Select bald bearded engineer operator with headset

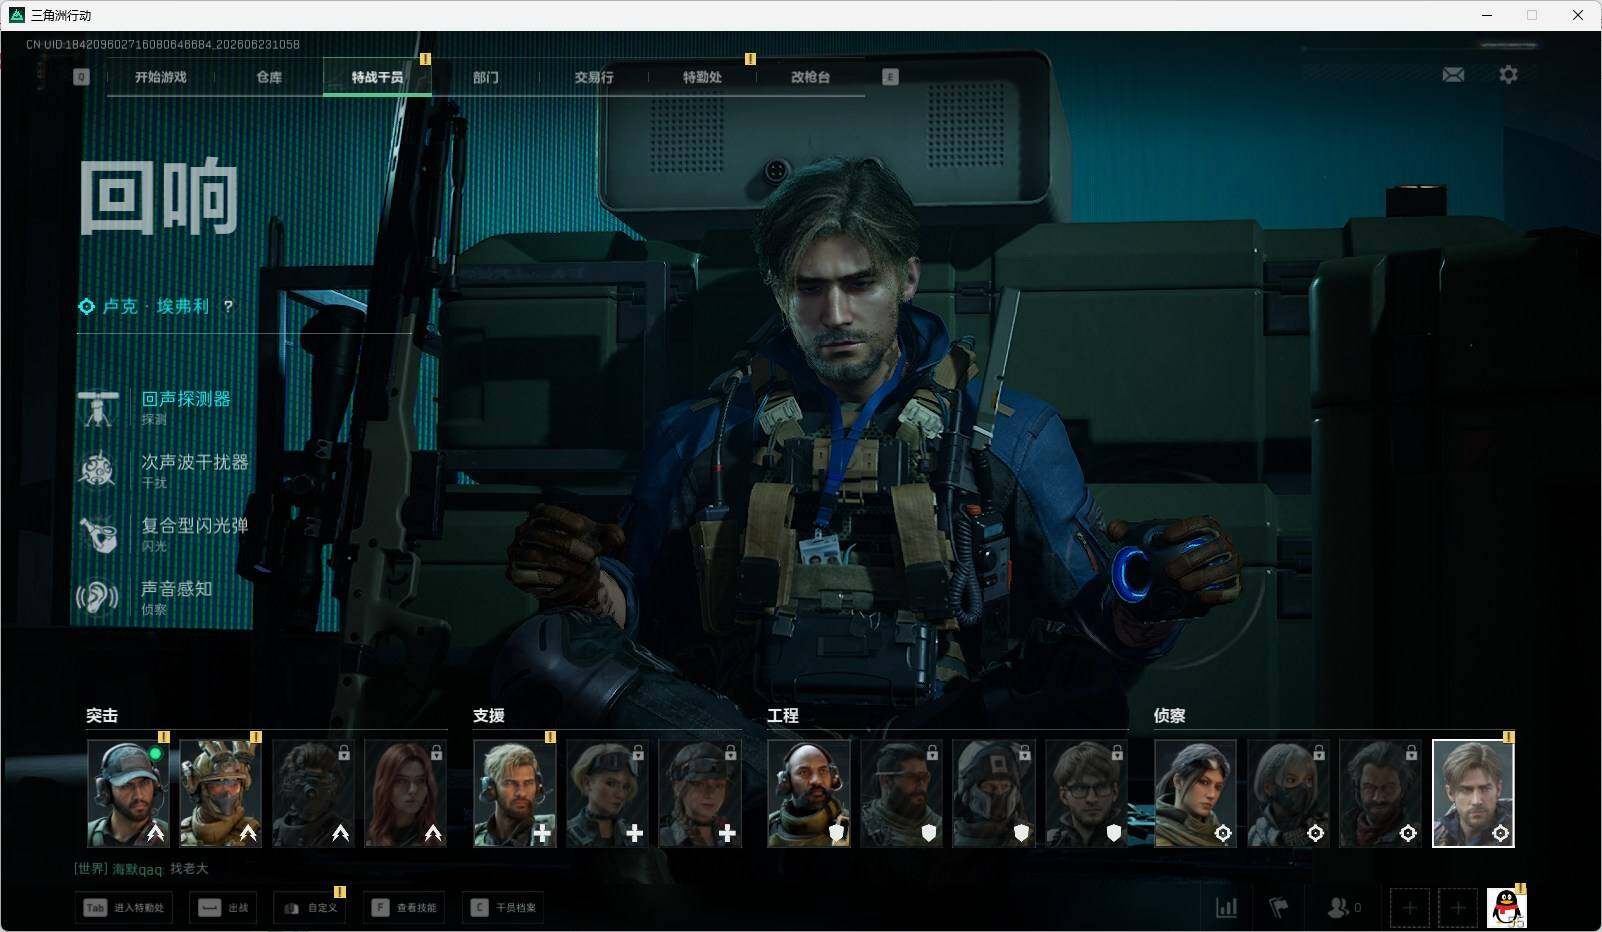[x=809, y=793]
